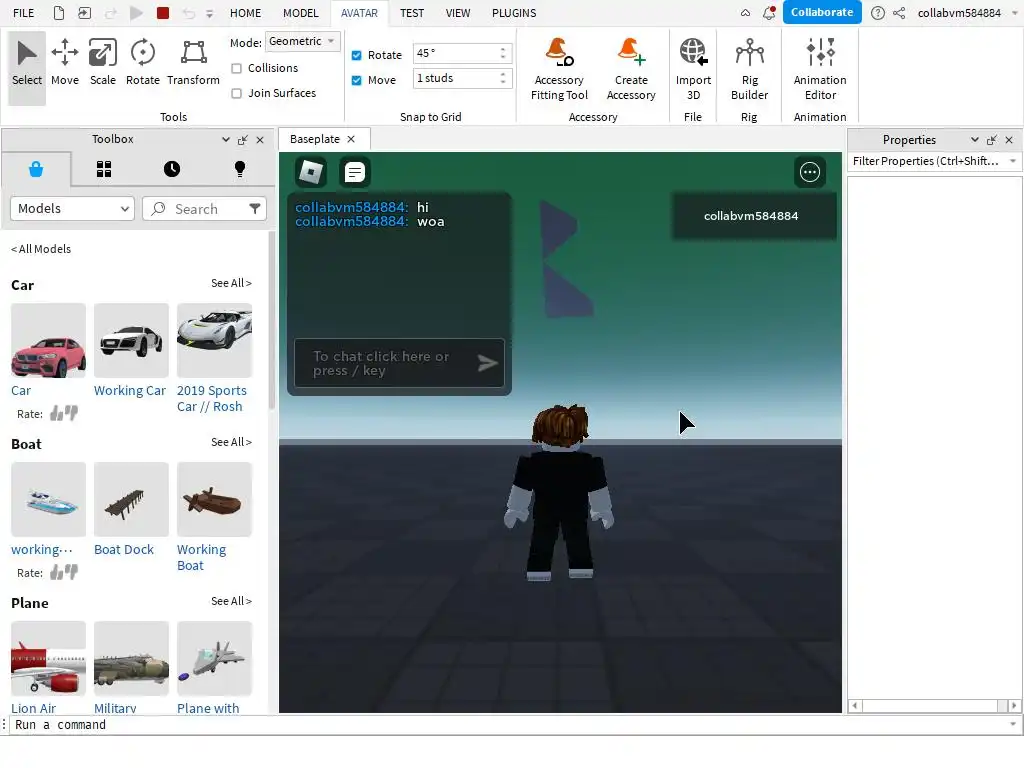Open the Working Car model link
The height and width of the screenshot is (768, 1024).
click(x=130, y=391)
